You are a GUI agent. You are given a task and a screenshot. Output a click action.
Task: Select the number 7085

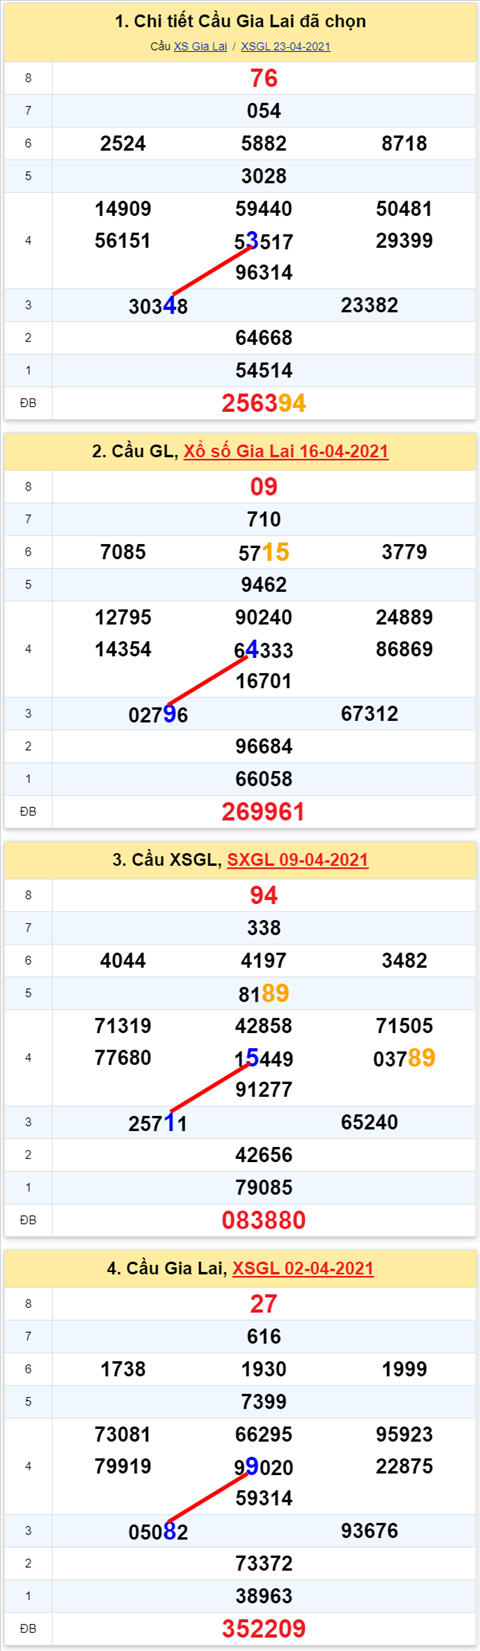[123, 552]
